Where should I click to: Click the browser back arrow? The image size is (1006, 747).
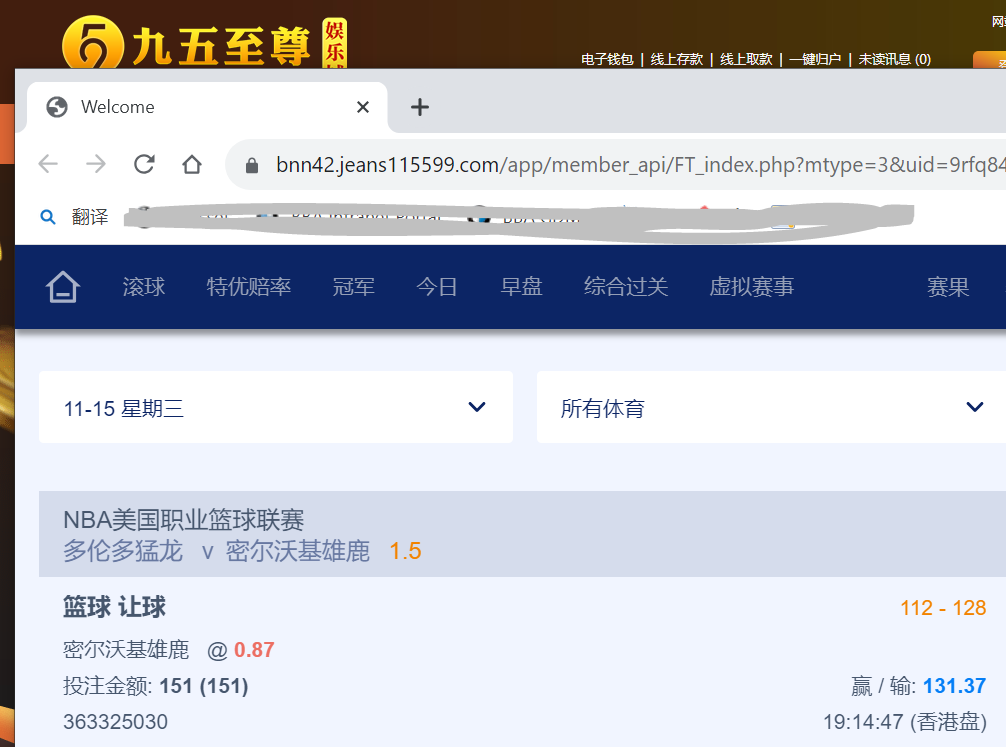48,164
